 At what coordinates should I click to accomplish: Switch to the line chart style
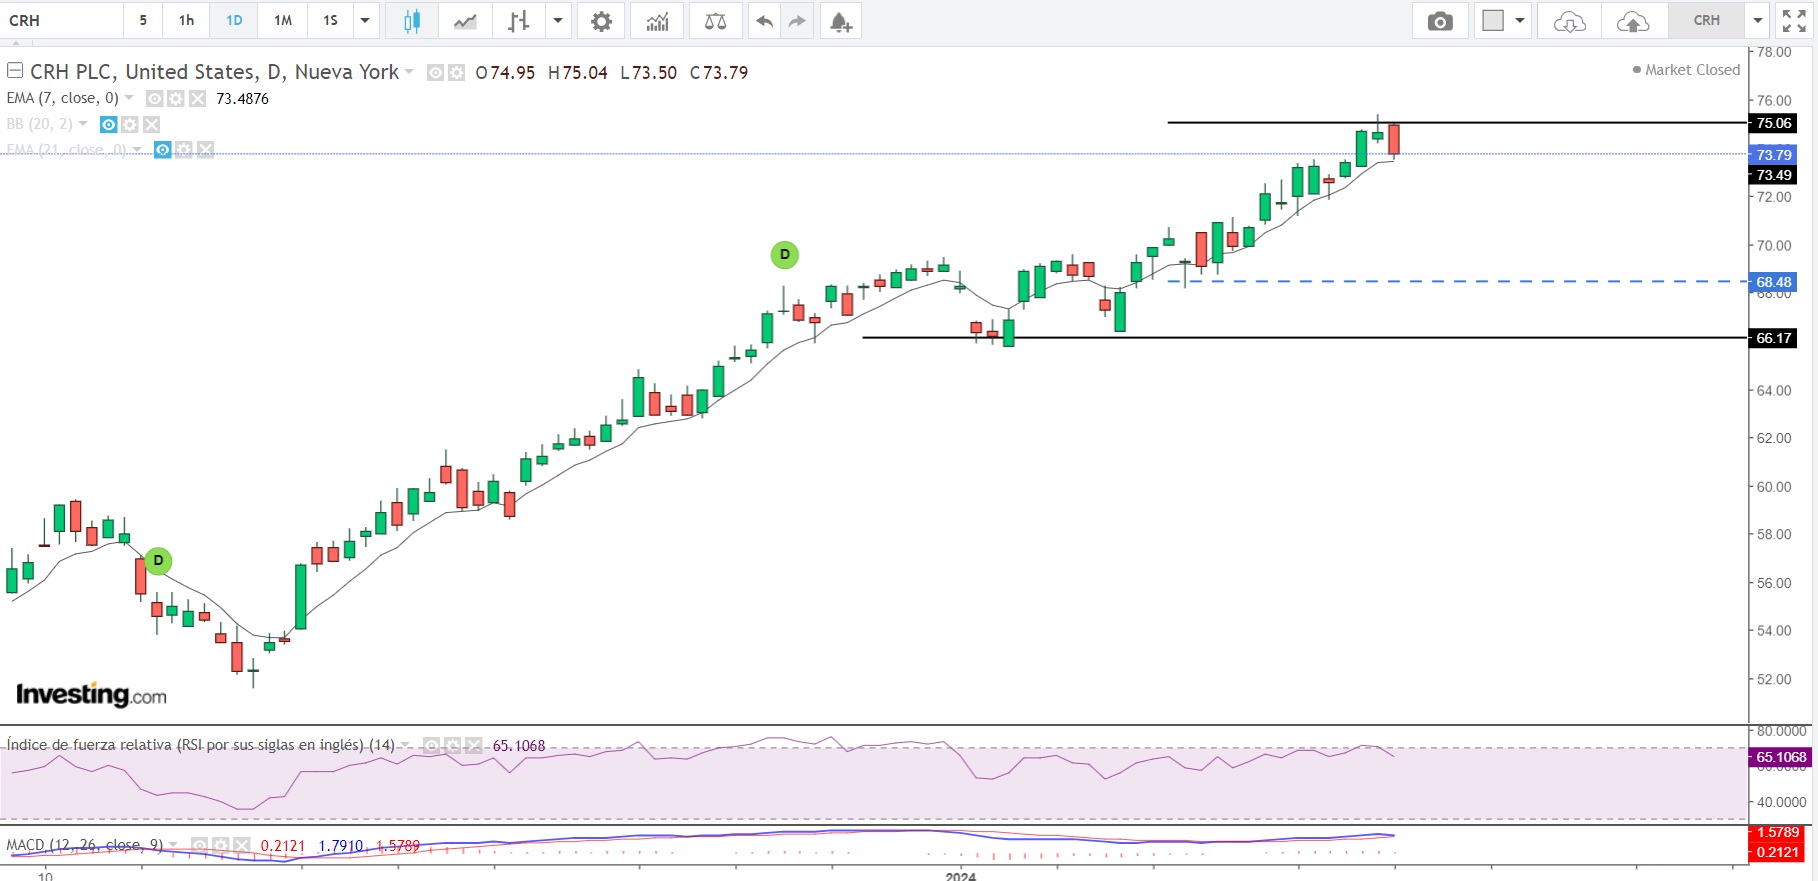tap(465, 21)
